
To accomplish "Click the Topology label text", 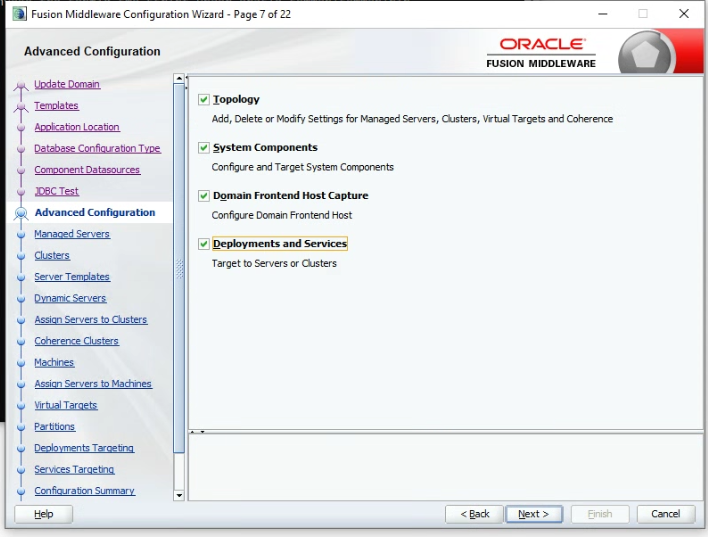I will [236, 99].
